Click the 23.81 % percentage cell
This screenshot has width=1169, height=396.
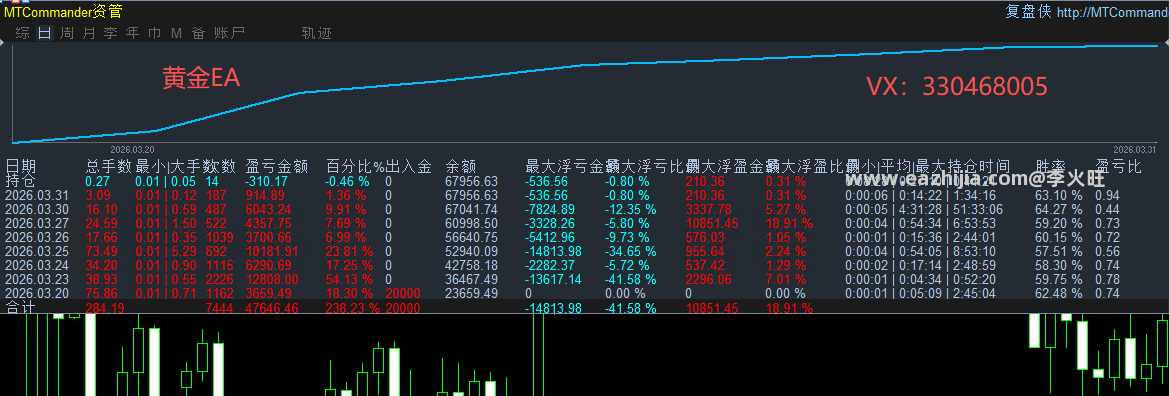[x=350, y=251]
